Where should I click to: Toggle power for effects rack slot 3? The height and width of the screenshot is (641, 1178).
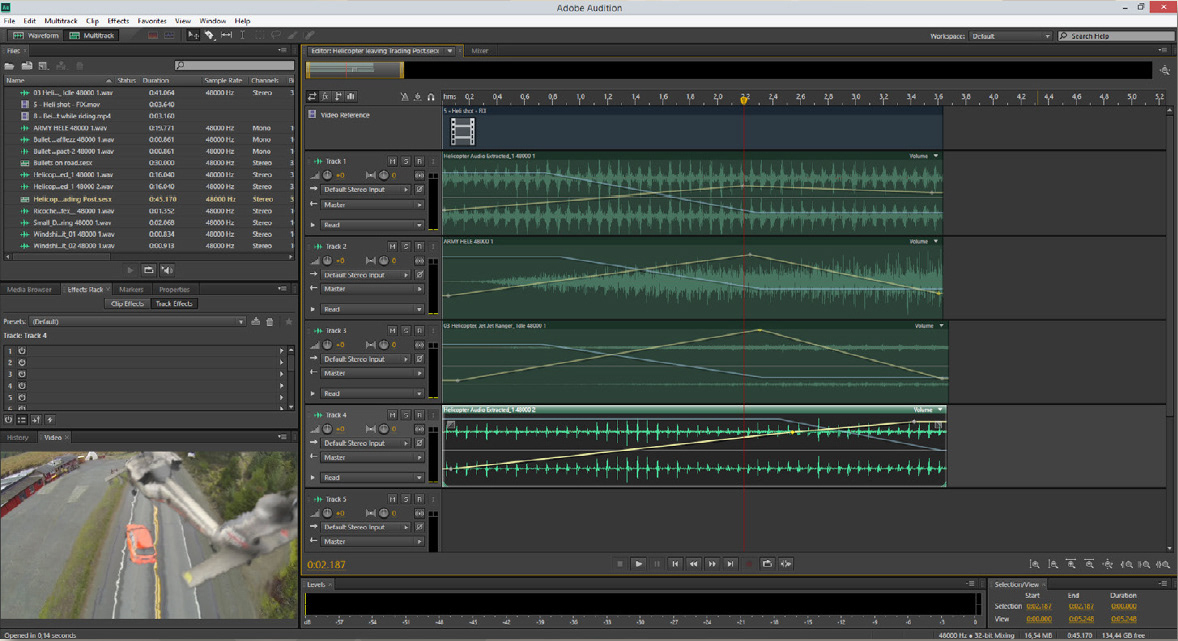click(x=22, y=374)
